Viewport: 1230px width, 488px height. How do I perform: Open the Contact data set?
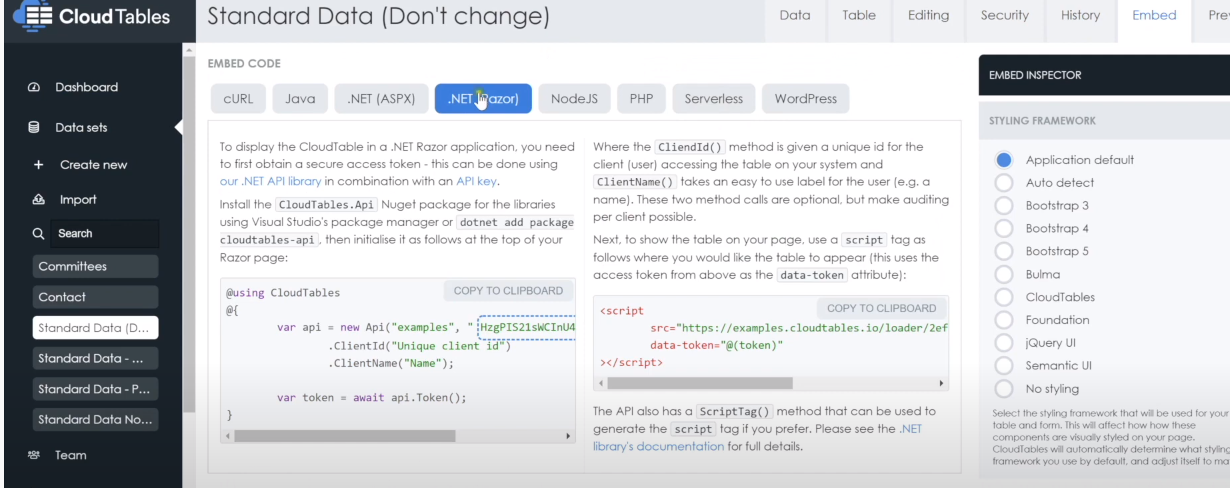(x=95, y=297)
